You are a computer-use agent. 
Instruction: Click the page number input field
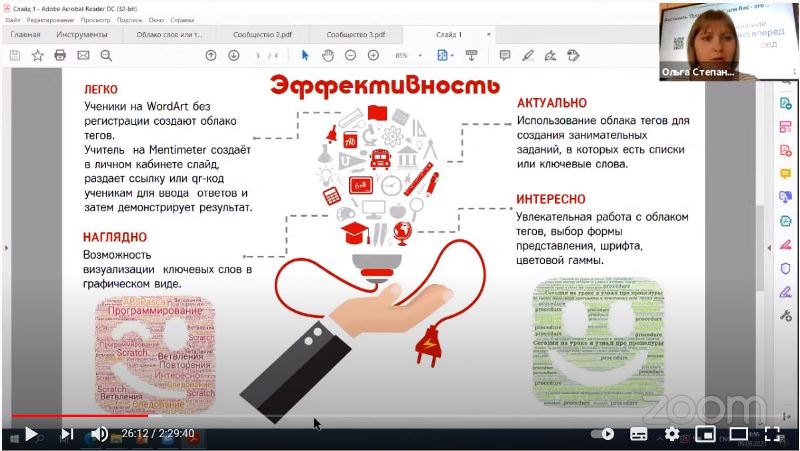click(x=258, y=55)
